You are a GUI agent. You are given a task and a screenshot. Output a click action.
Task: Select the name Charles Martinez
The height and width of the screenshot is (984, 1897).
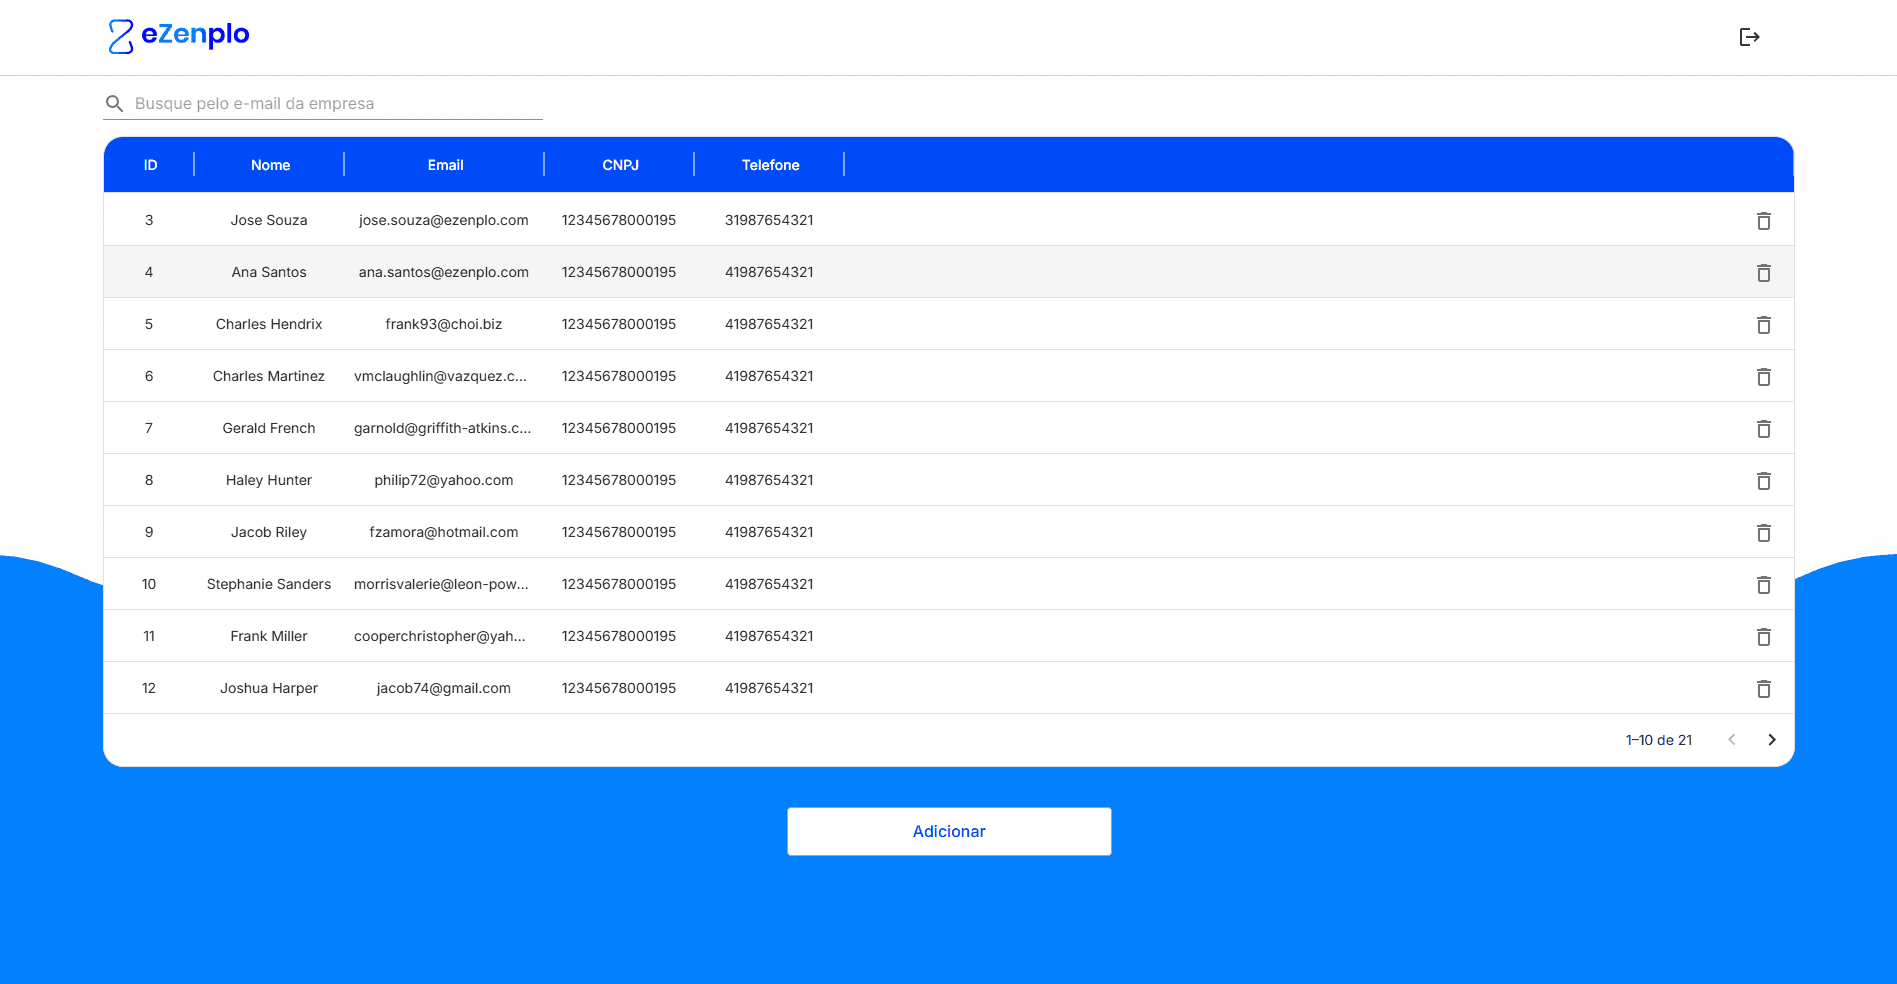(269, 376)
